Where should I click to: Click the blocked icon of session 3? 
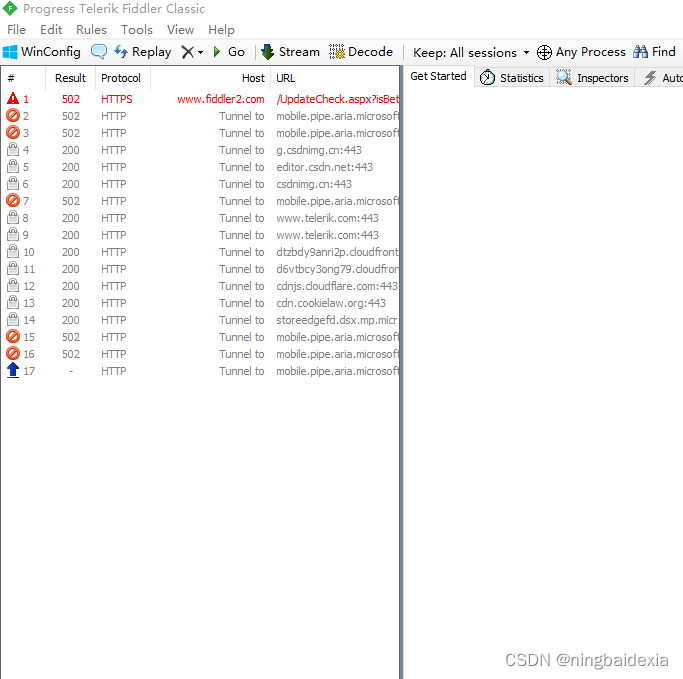pyautogui.click(x=13, y=132)
